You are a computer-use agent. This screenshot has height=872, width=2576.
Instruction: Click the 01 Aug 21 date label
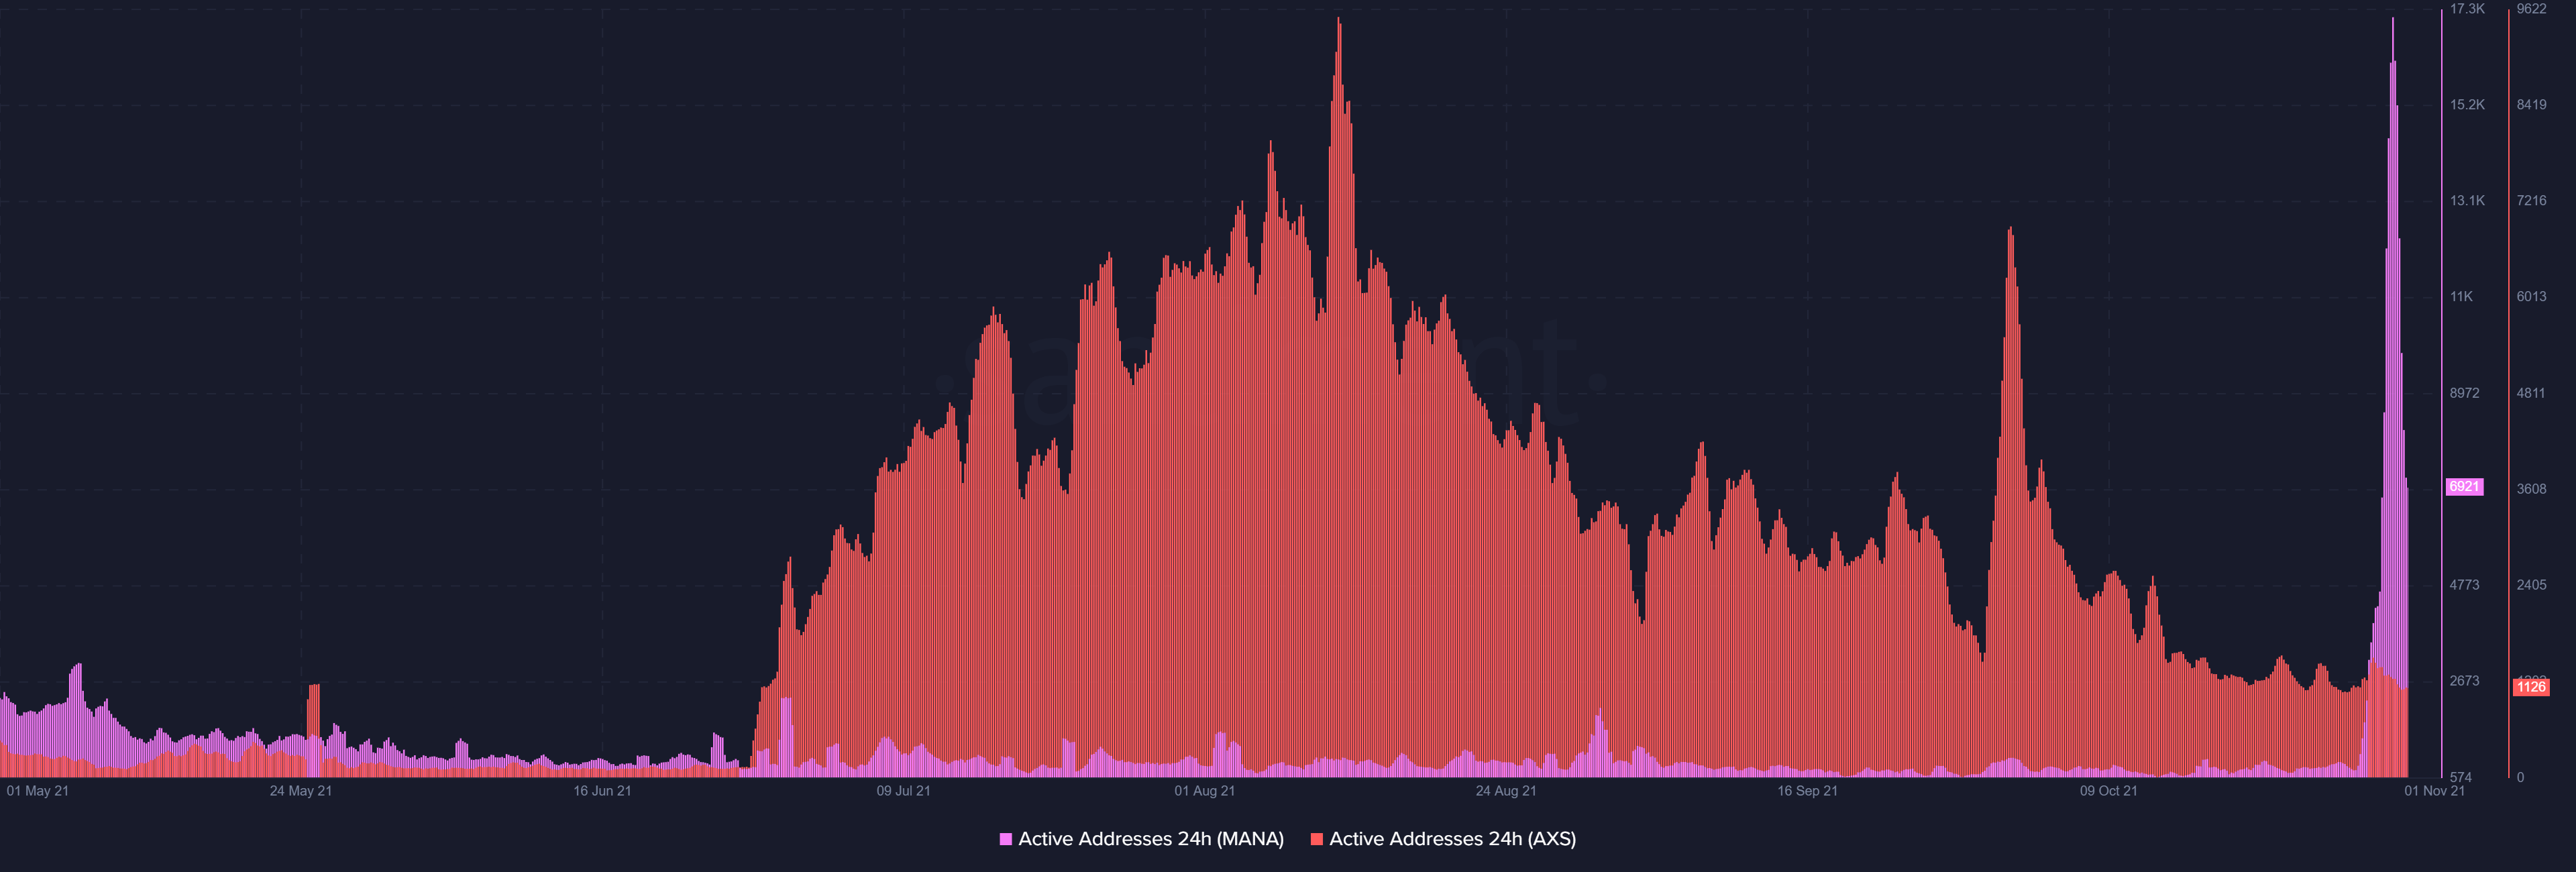click(x=1205, y=791)
